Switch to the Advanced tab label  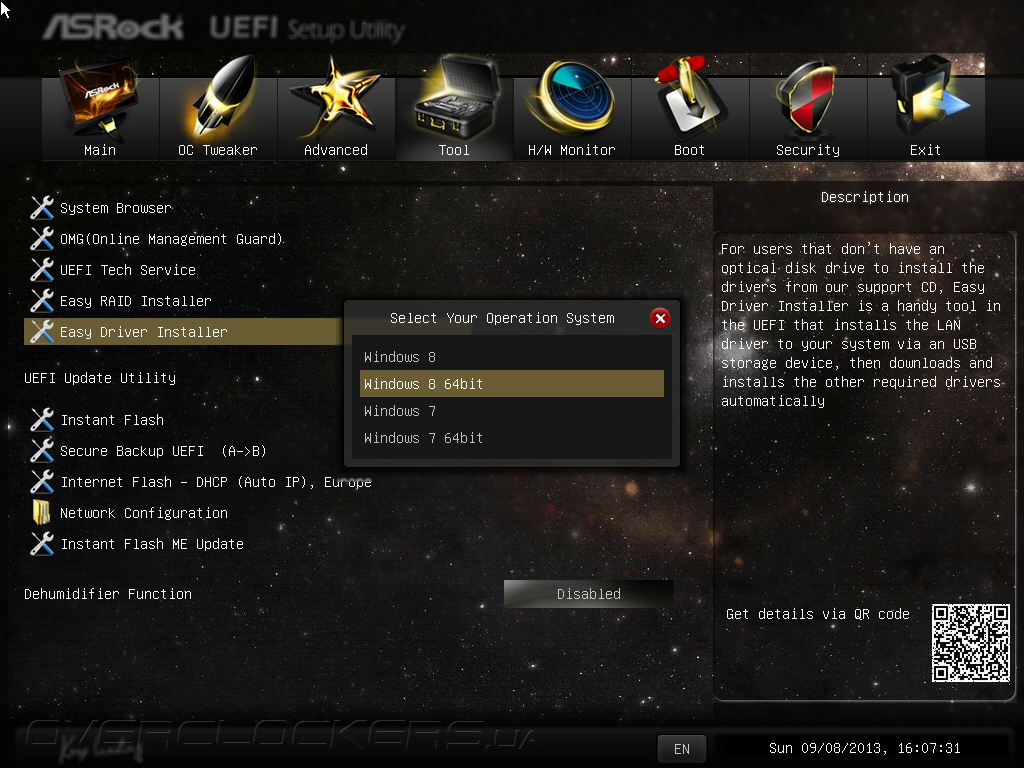pyautogui.click(x=336, y=150)
